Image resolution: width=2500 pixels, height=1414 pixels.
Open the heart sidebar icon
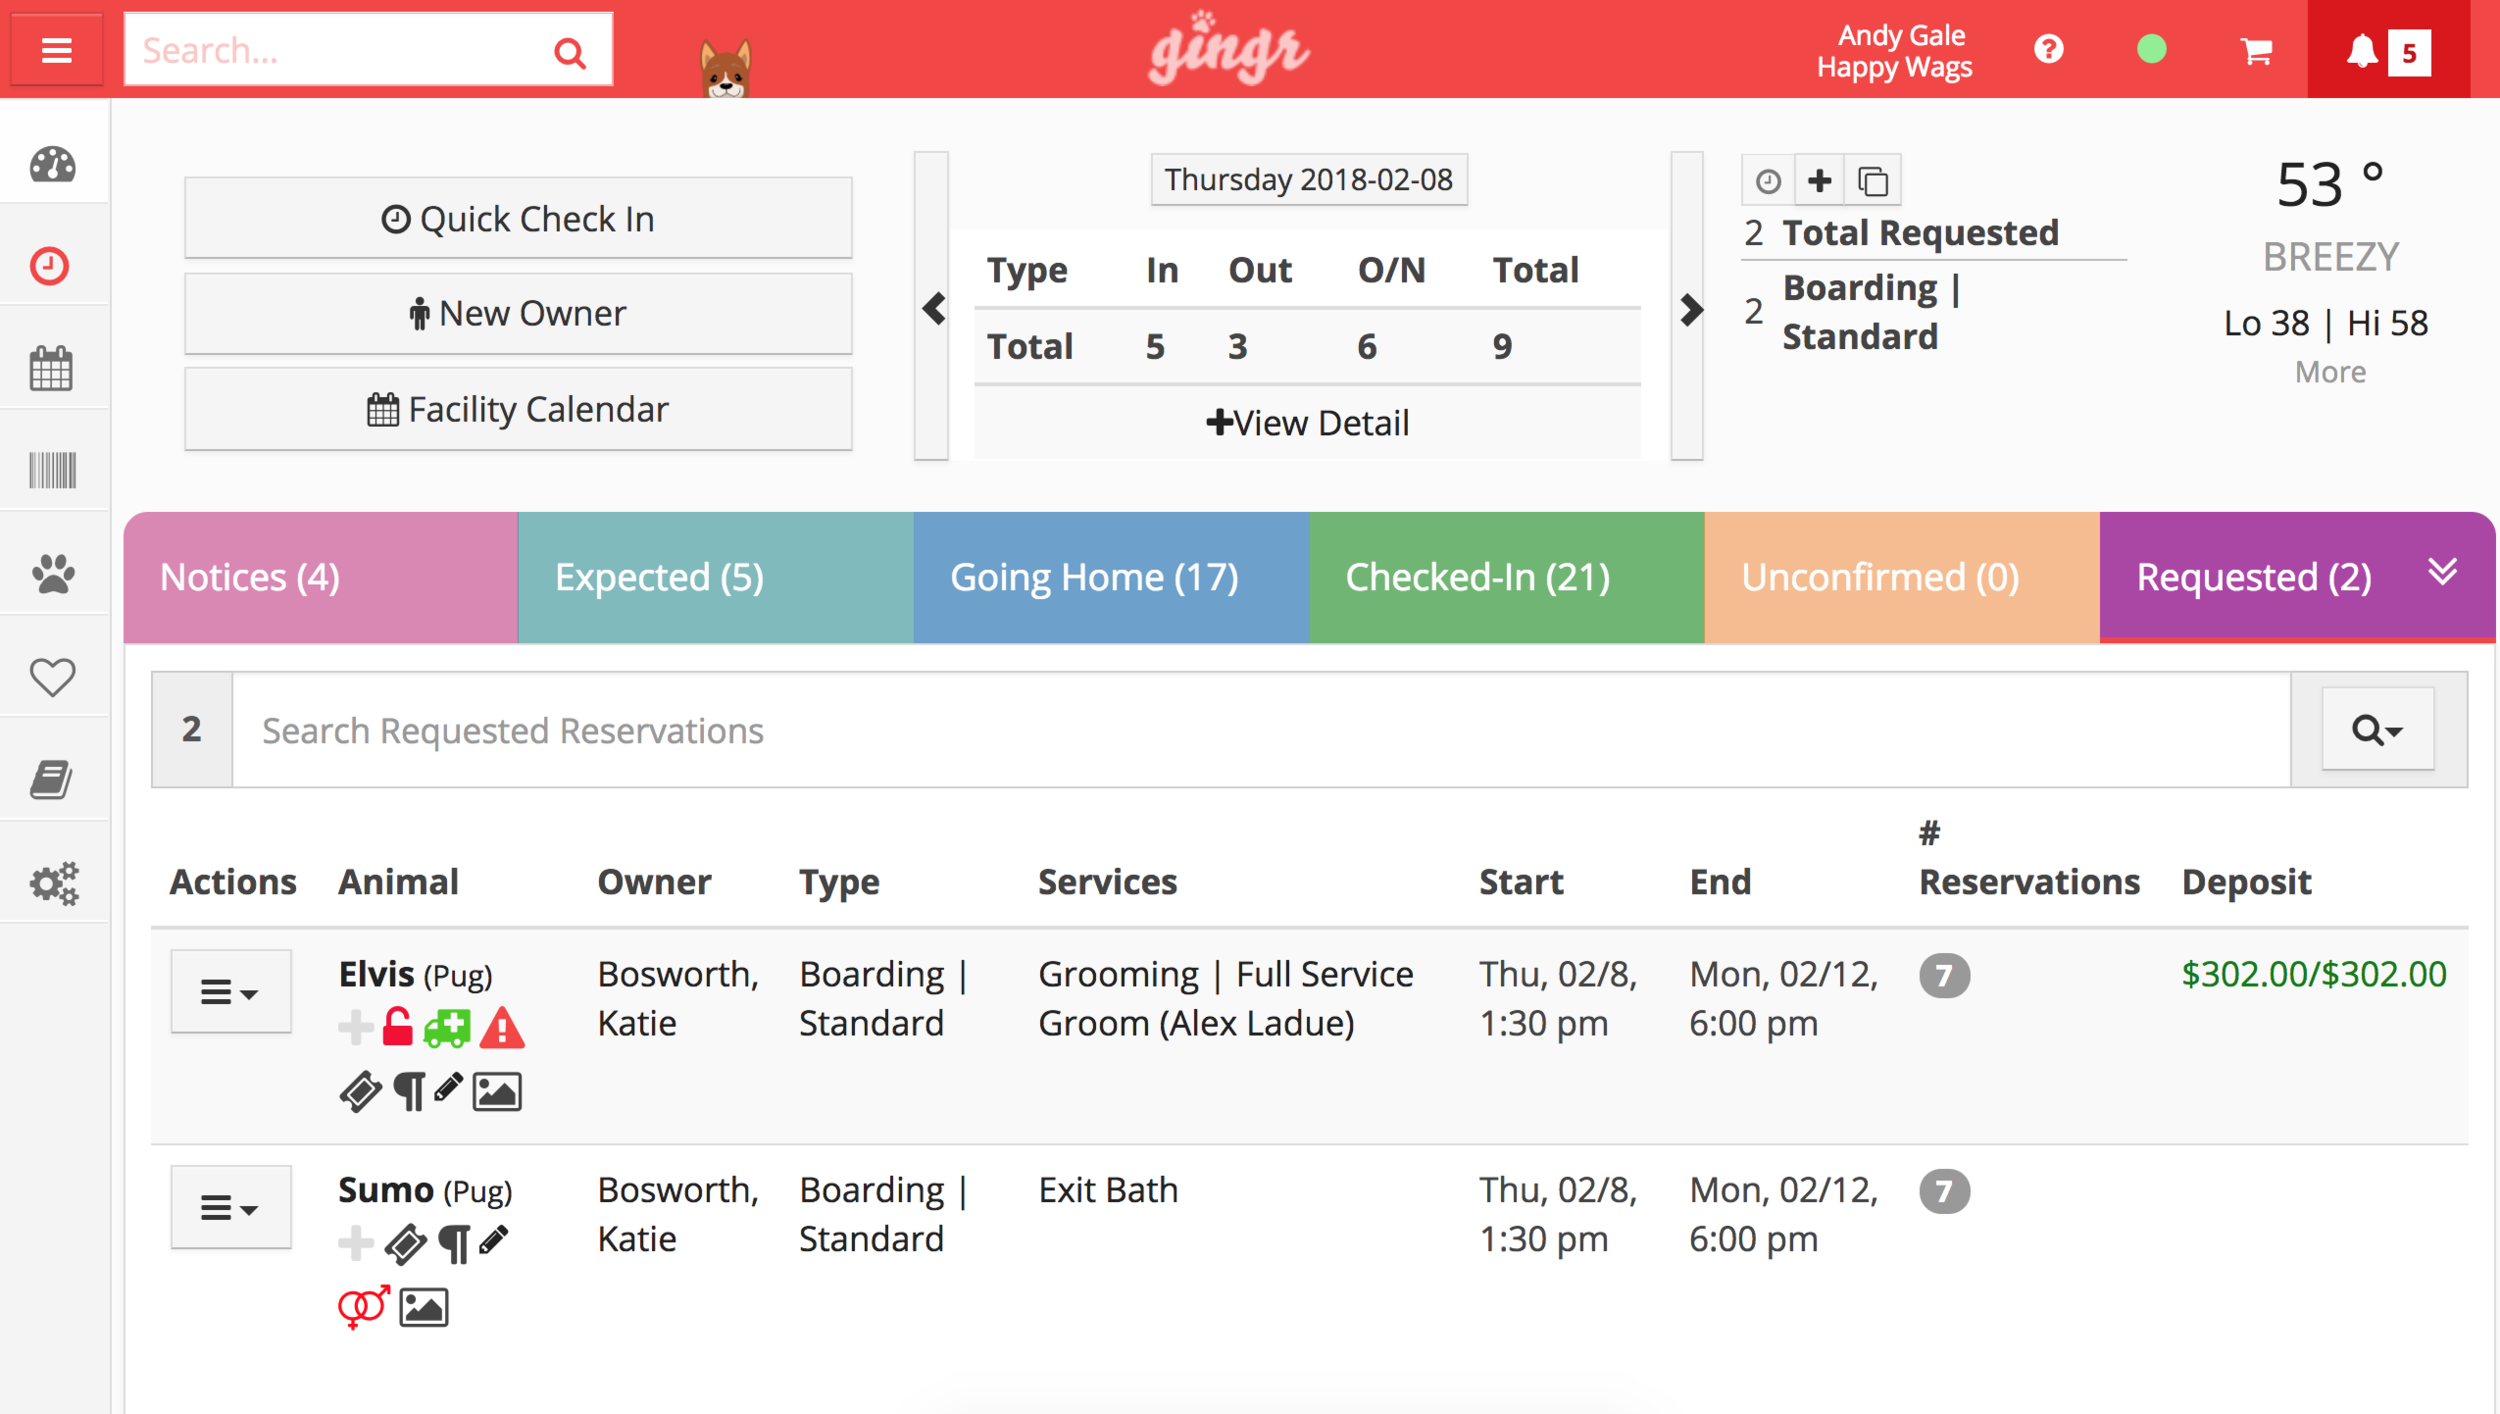pyautogui.click(x=52, y=677)
